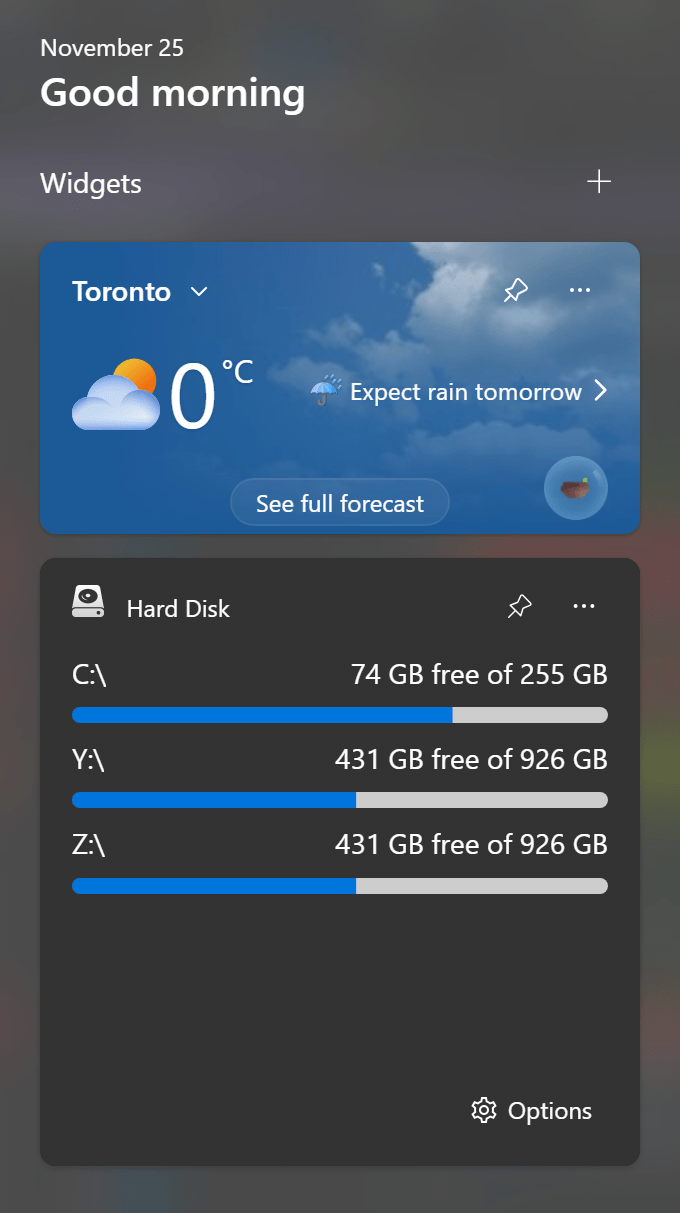
Task: Click the Good morning greeting text
Action: click(x=172, y=93)
